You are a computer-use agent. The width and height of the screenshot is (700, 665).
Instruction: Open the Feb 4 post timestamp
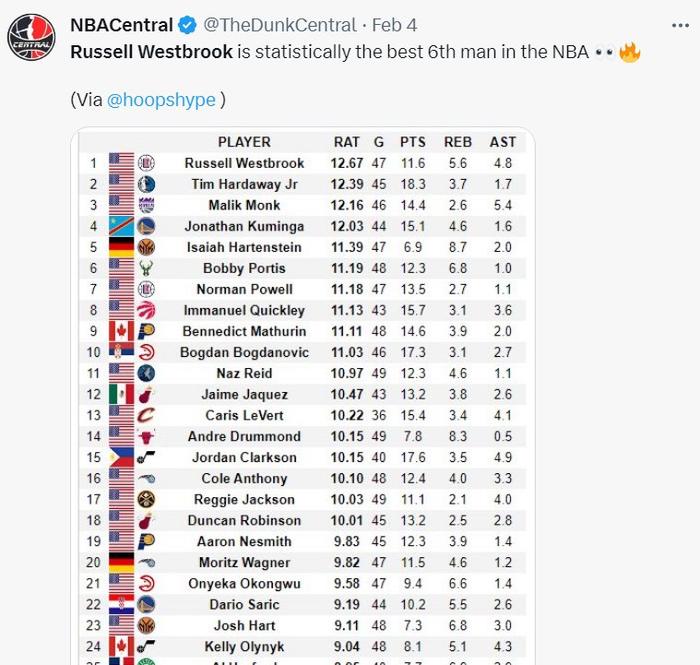click(394, 25)
